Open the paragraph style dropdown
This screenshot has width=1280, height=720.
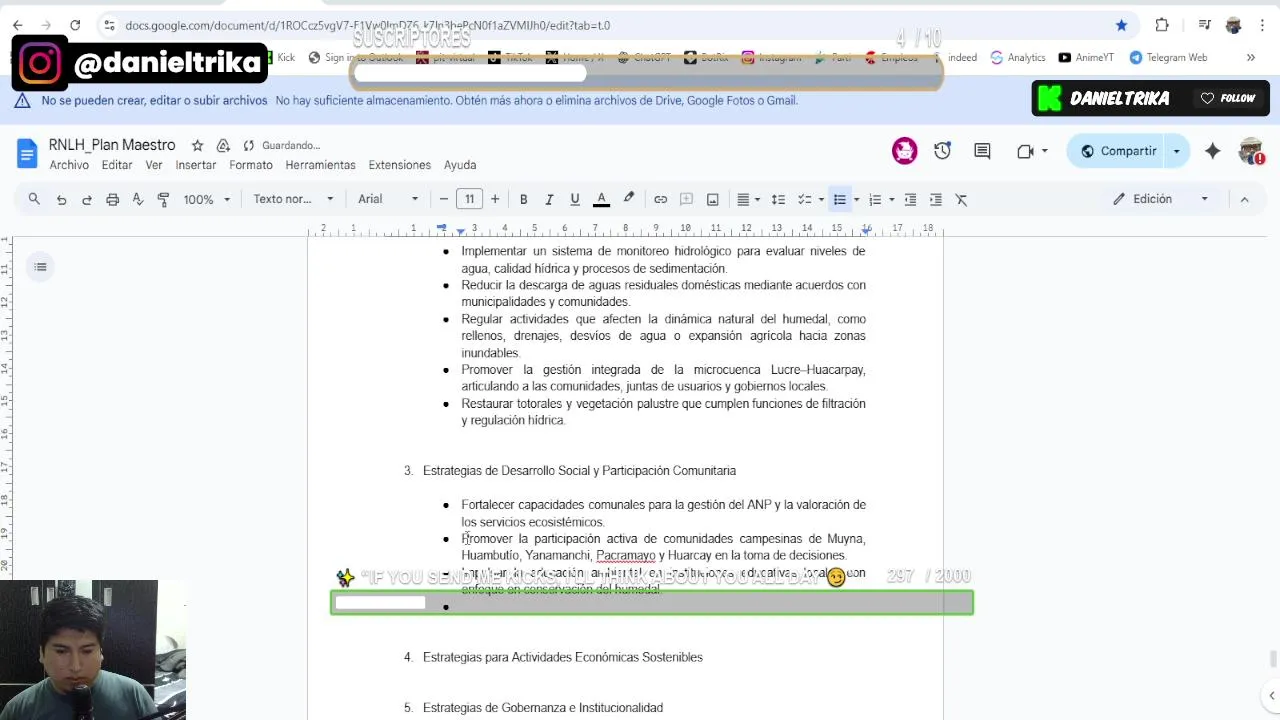click(x=293, y=199)
